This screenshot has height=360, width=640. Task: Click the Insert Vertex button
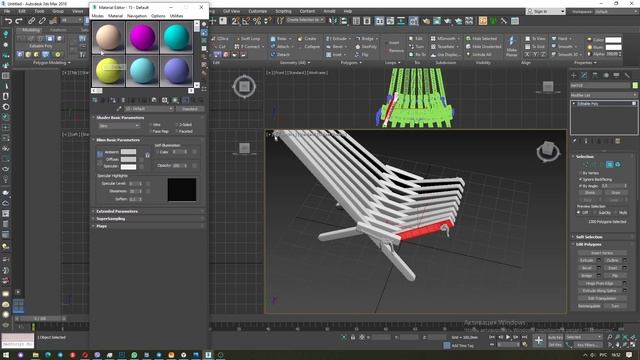click(602, 253)
